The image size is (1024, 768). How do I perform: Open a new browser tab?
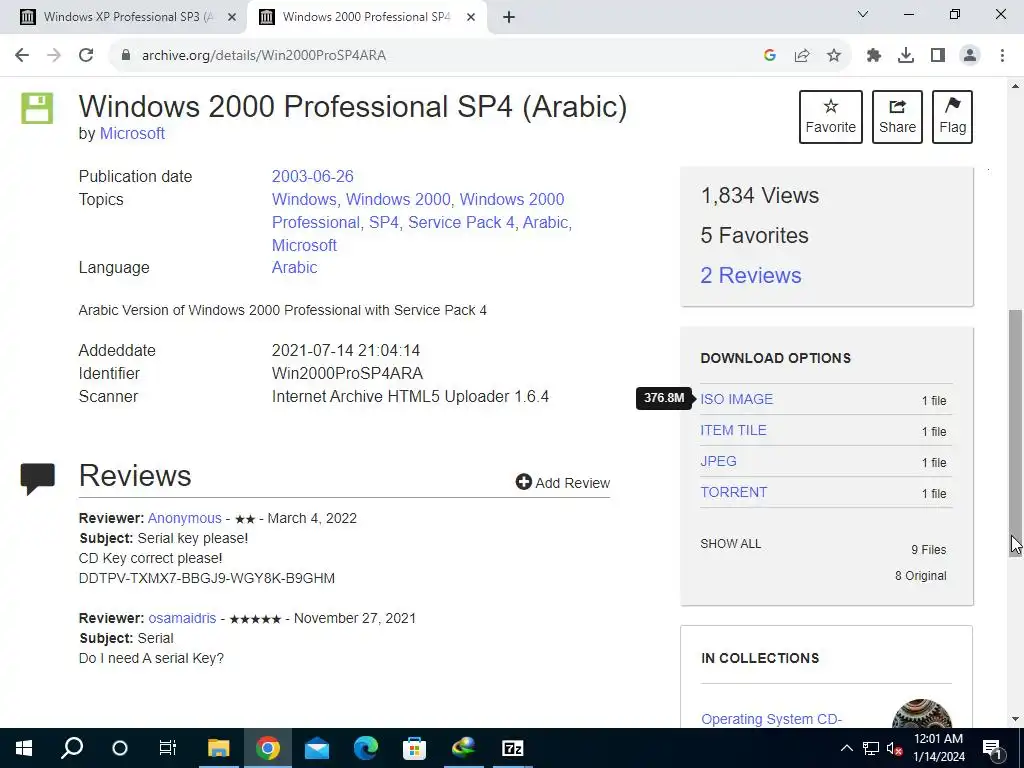509,18
